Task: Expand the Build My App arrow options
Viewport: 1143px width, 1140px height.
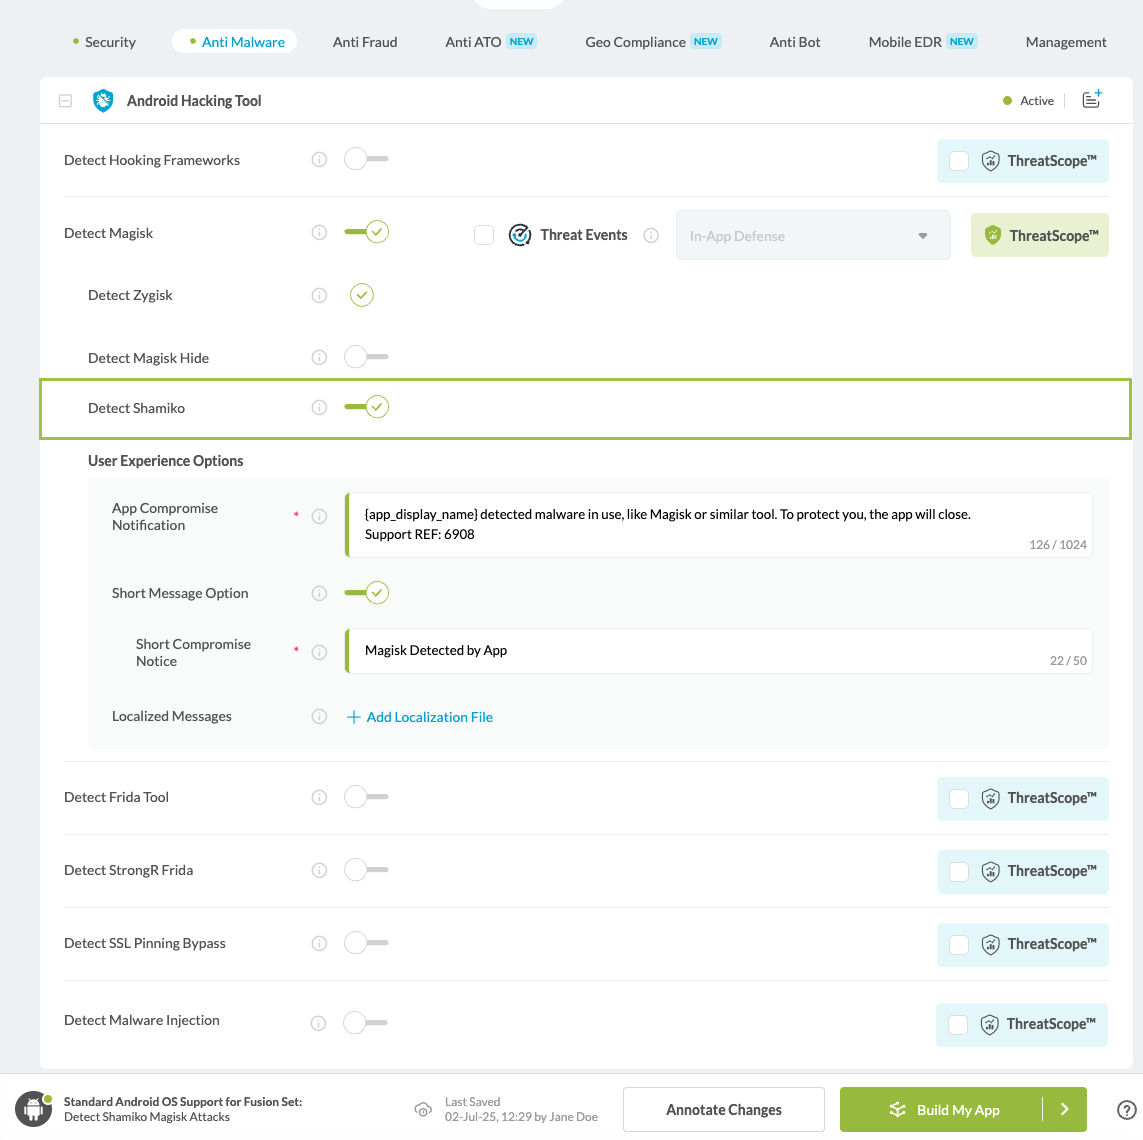Action: click(x=1065, y=1109)
